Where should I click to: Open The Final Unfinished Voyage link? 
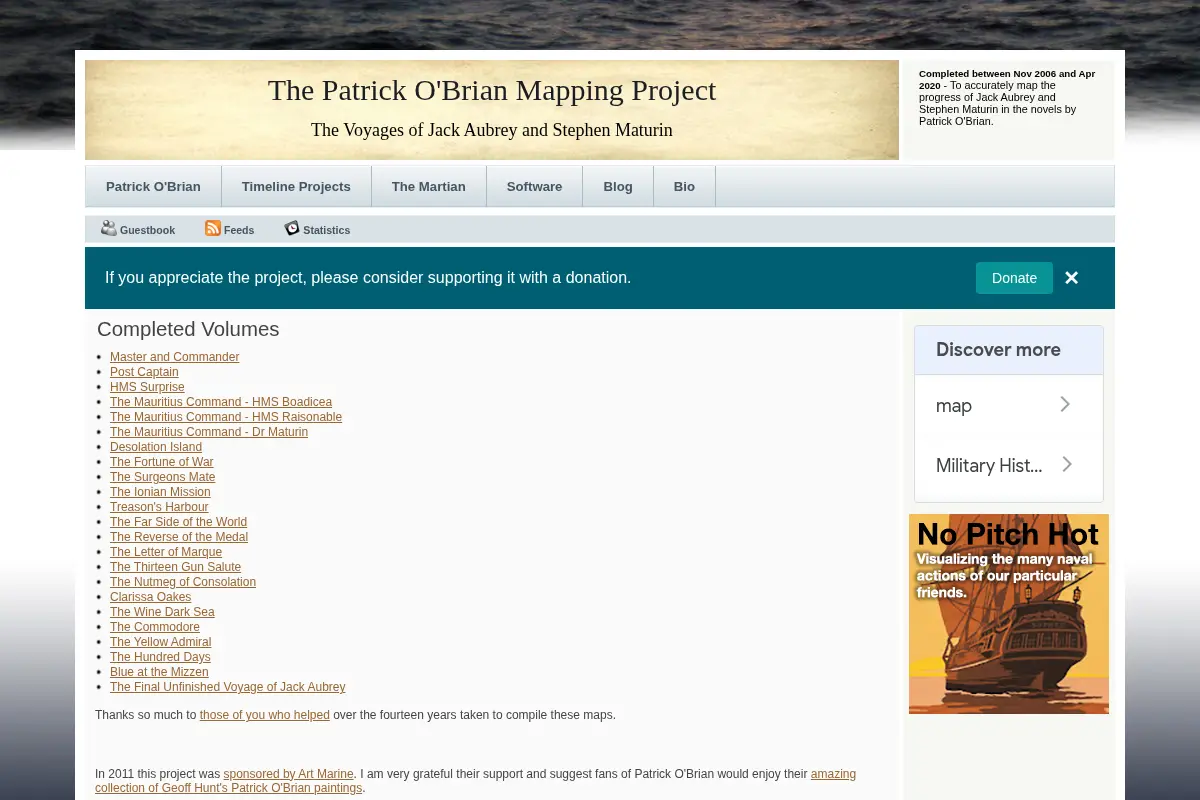click(x=227, y=687)
